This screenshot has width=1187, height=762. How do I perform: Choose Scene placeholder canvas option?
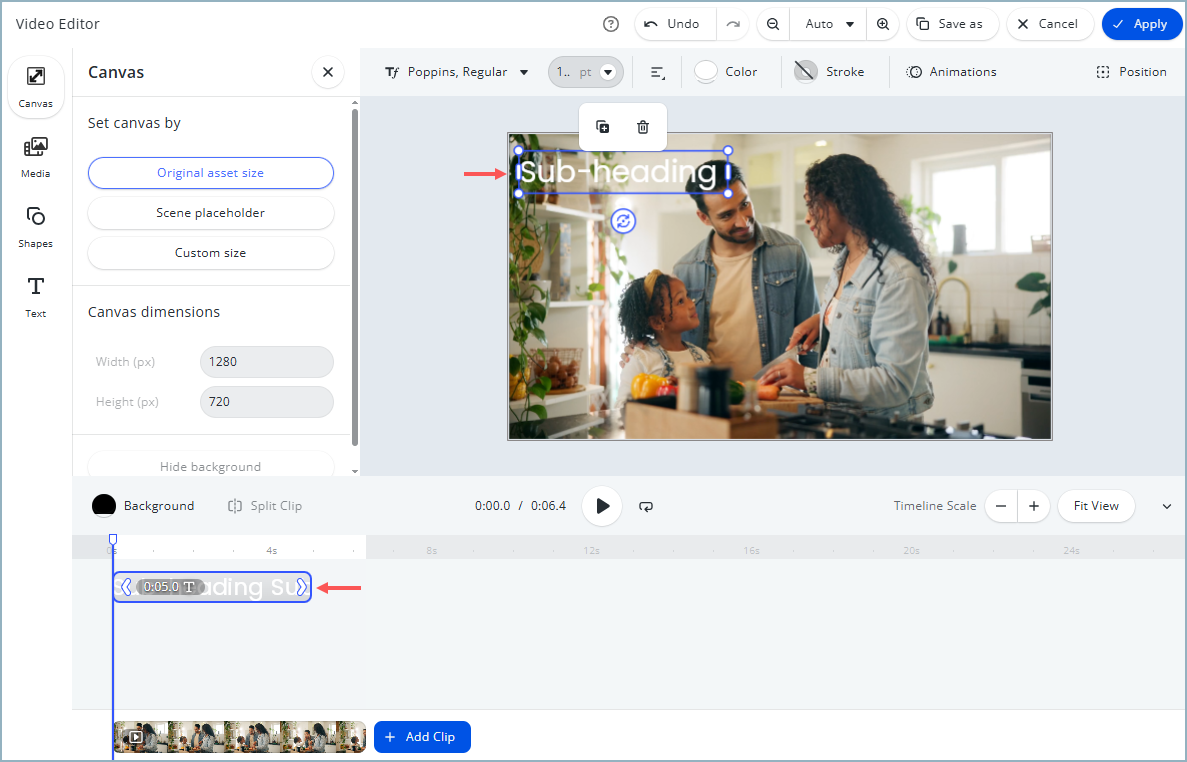(210, 213)
